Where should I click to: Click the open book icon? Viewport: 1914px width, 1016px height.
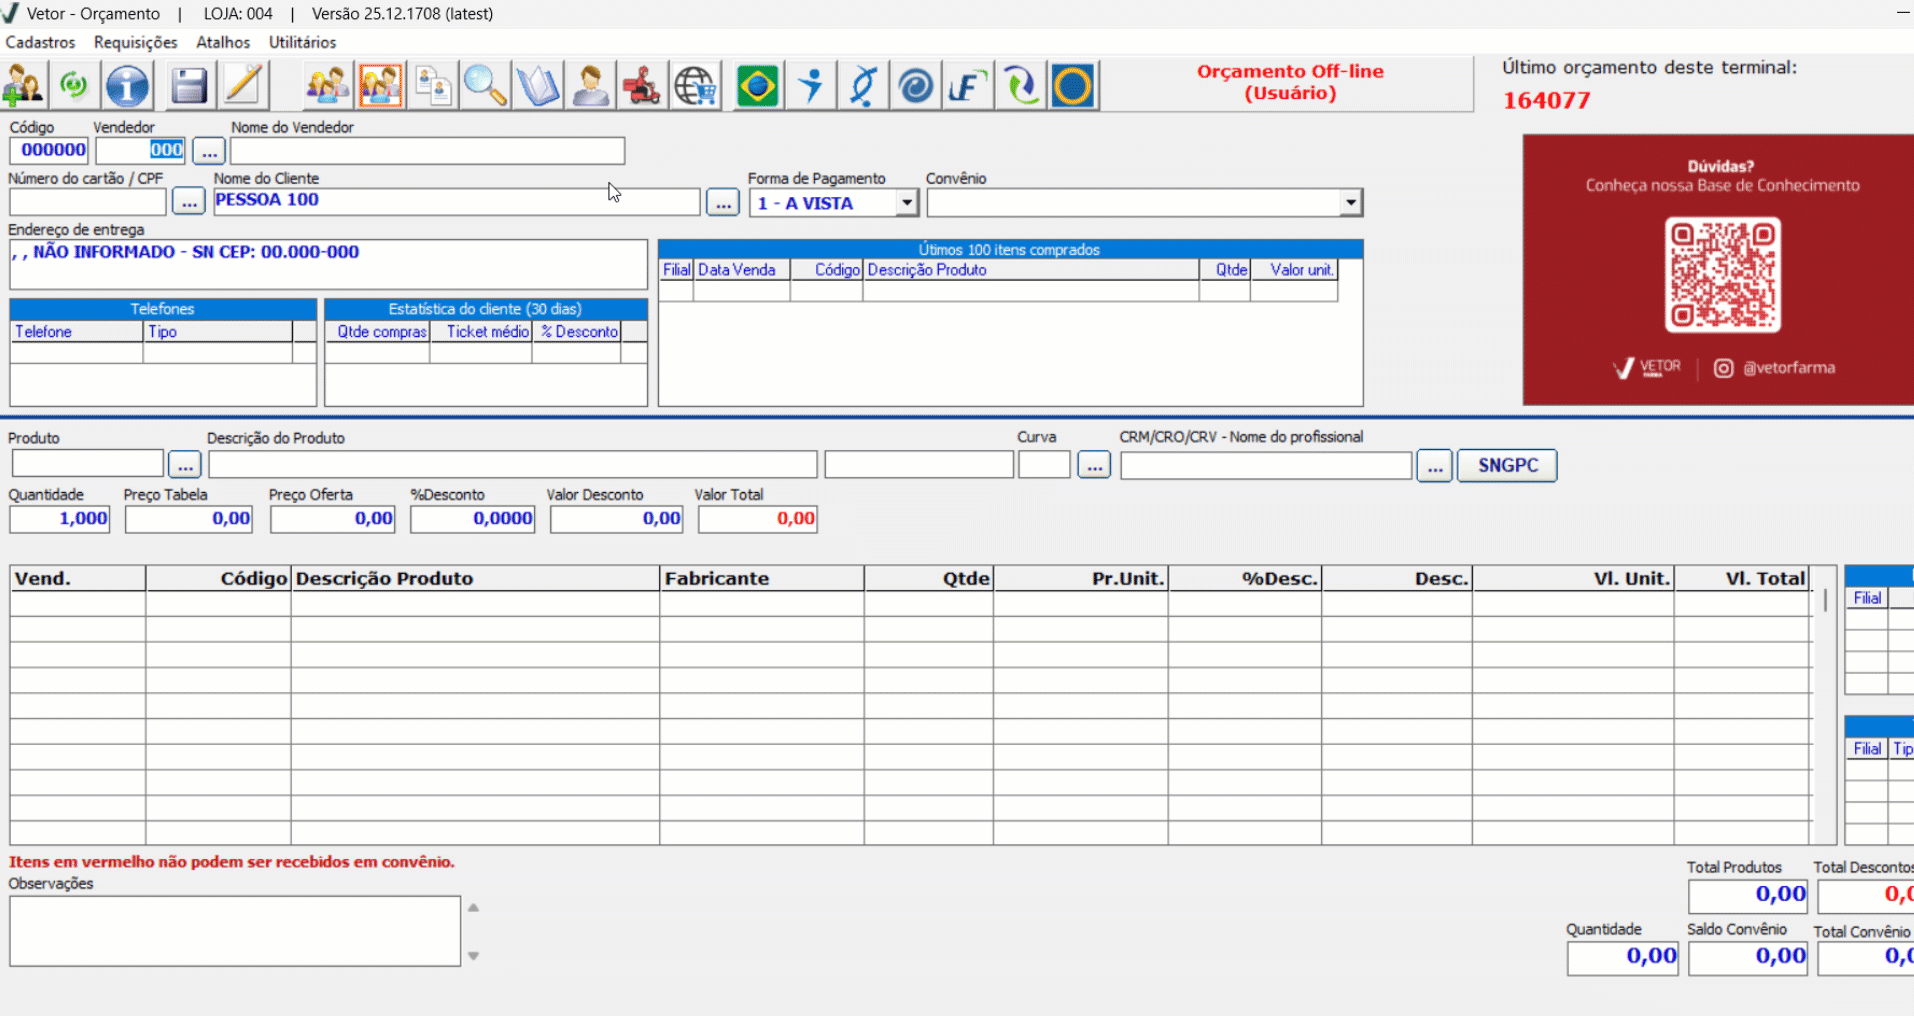click(x=538, y=86)
